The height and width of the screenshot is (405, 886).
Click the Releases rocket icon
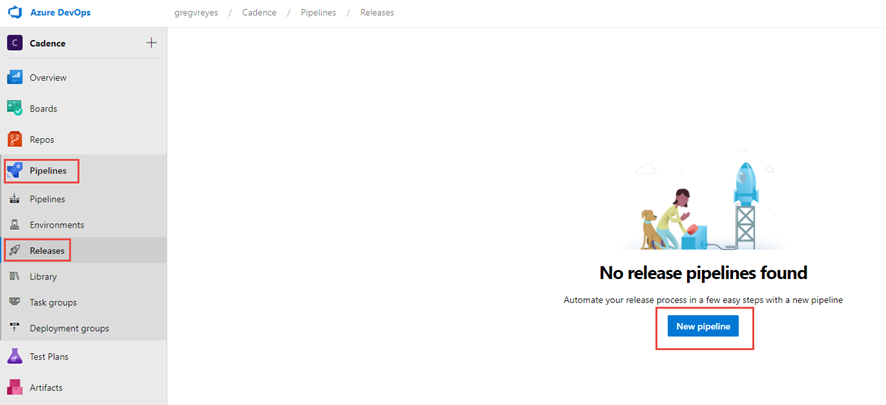[x=15, y=250]
